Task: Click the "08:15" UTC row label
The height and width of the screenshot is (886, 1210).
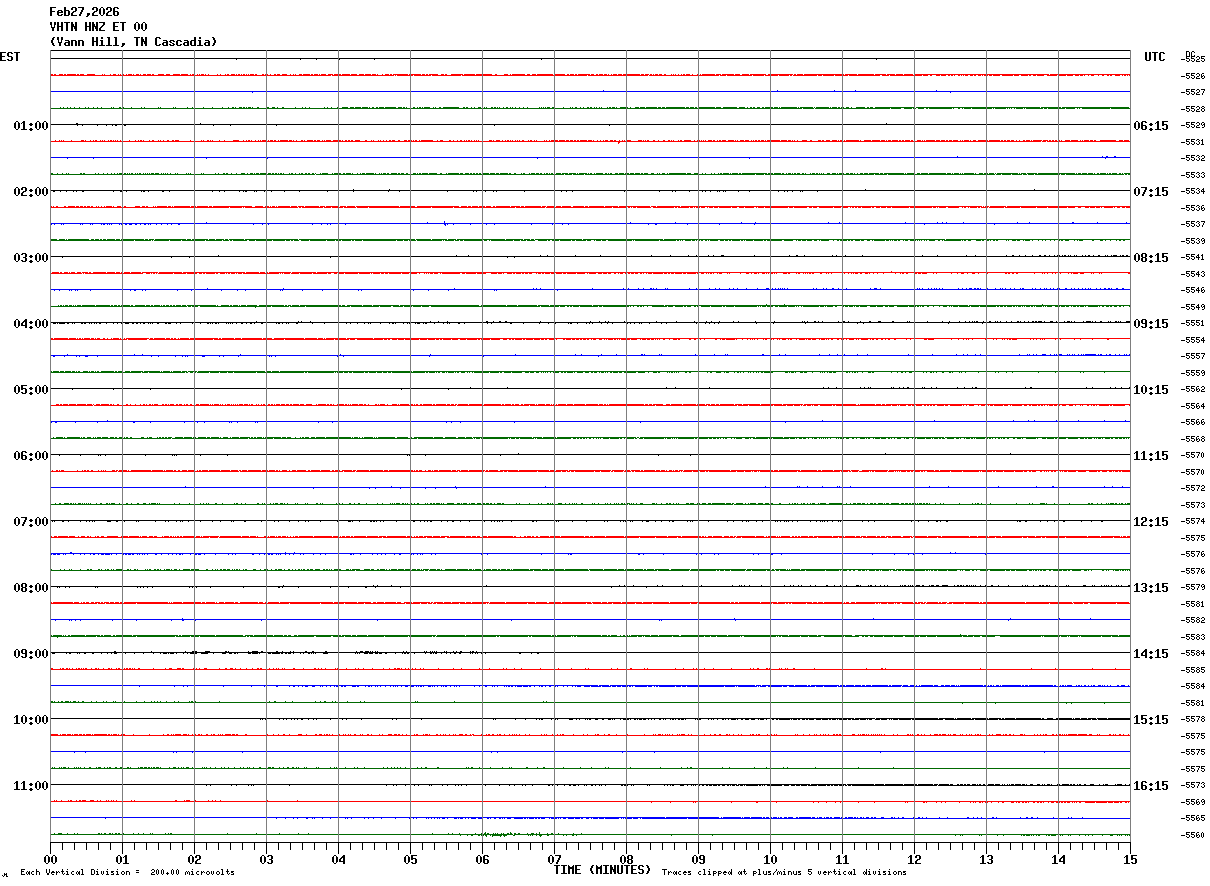Action: tap(1151, 258)
